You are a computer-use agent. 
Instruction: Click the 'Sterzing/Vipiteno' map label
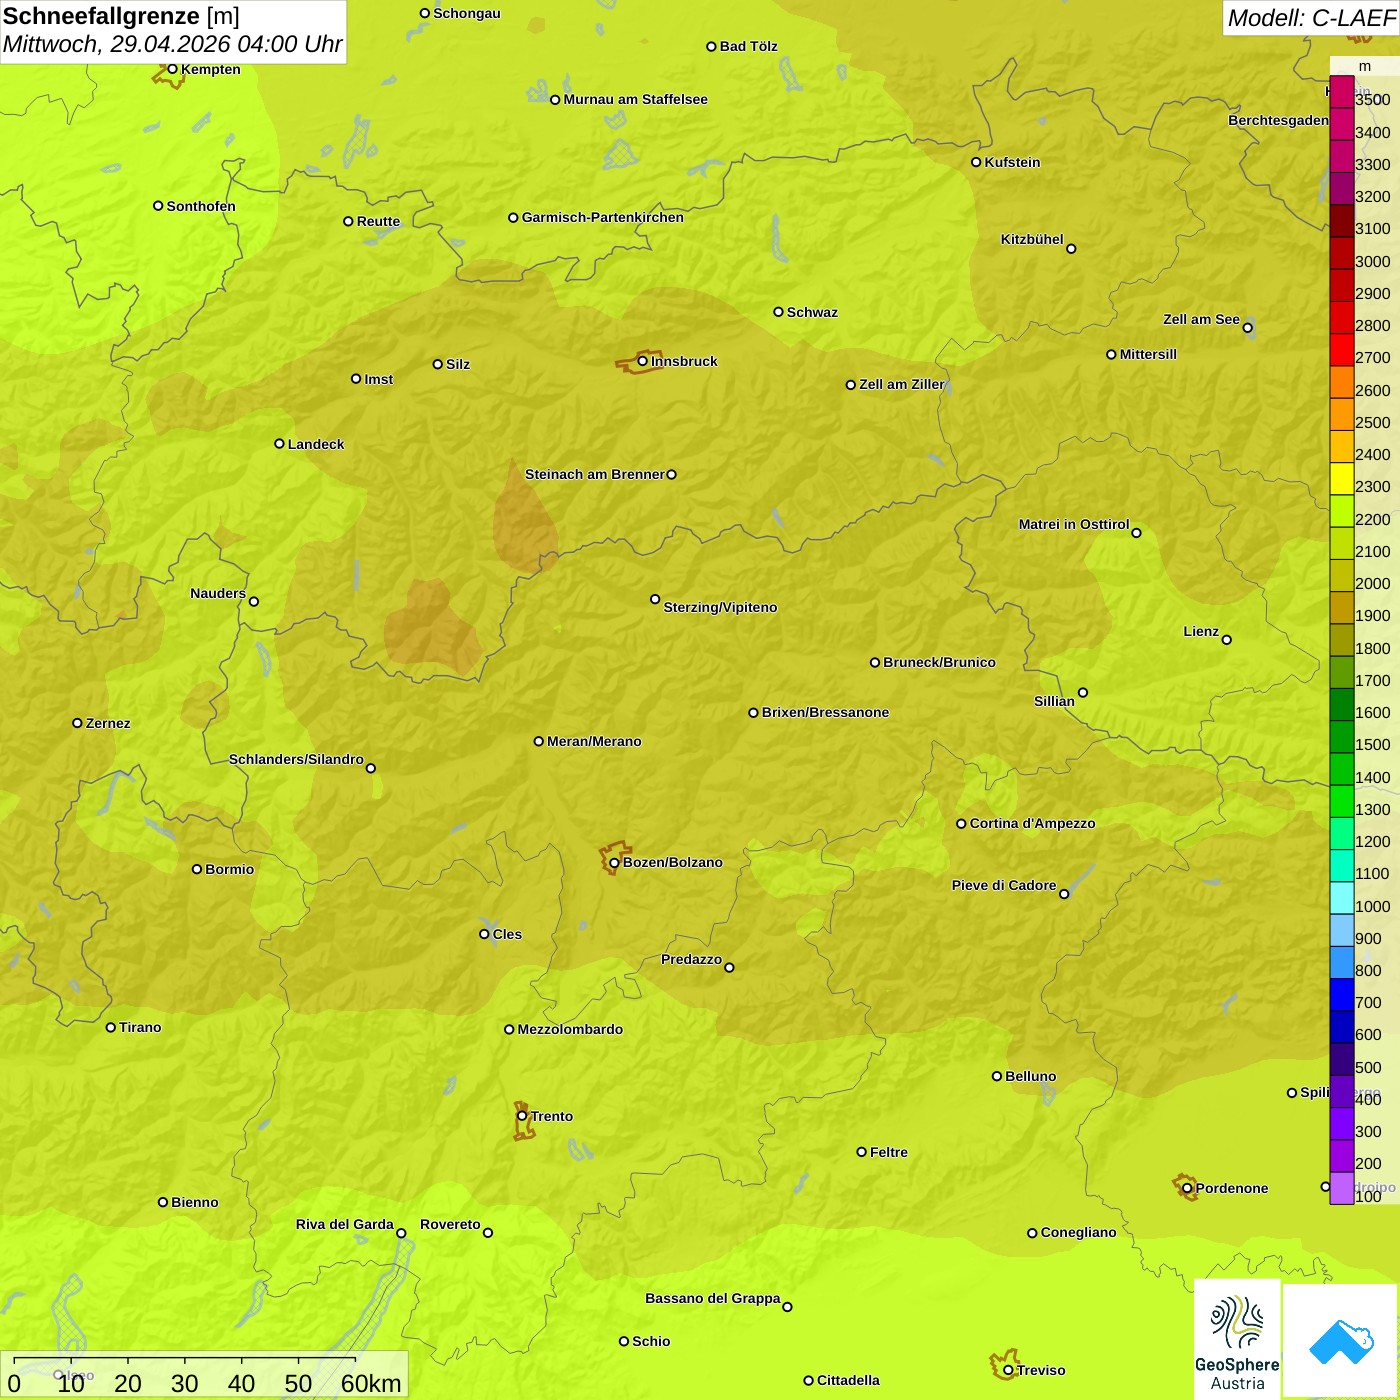point(720,607)
